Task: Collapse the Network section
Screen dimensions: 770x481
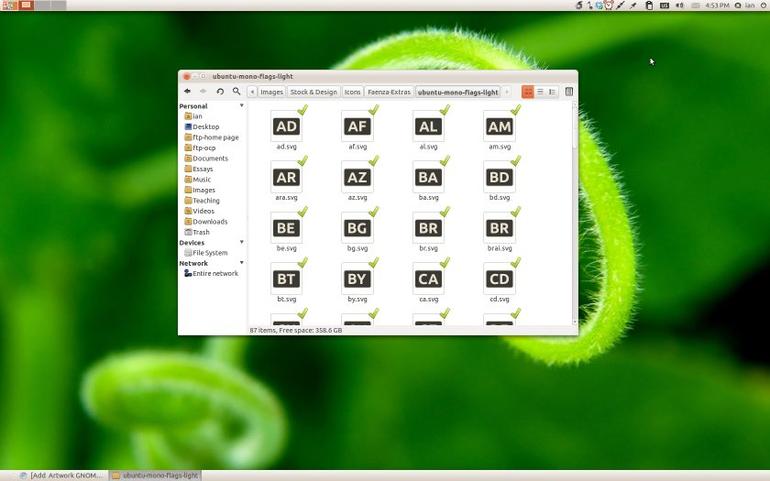Action: click(x=242, y=263)
